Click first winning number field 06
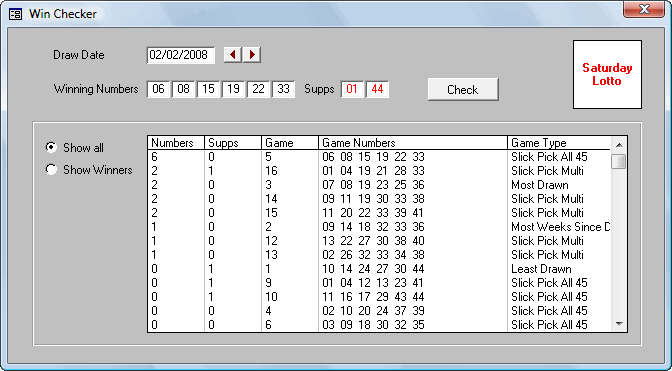The image size is (672, 371). coord(159,89)
